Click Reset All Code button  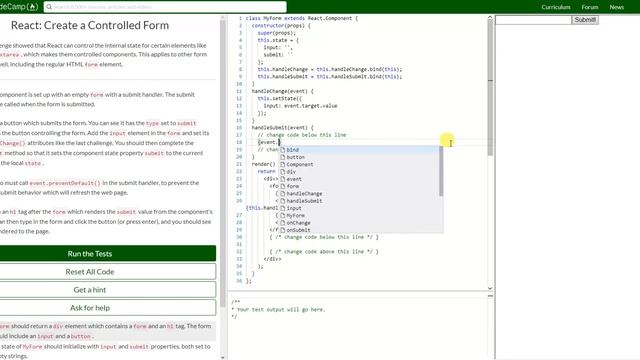108,272
